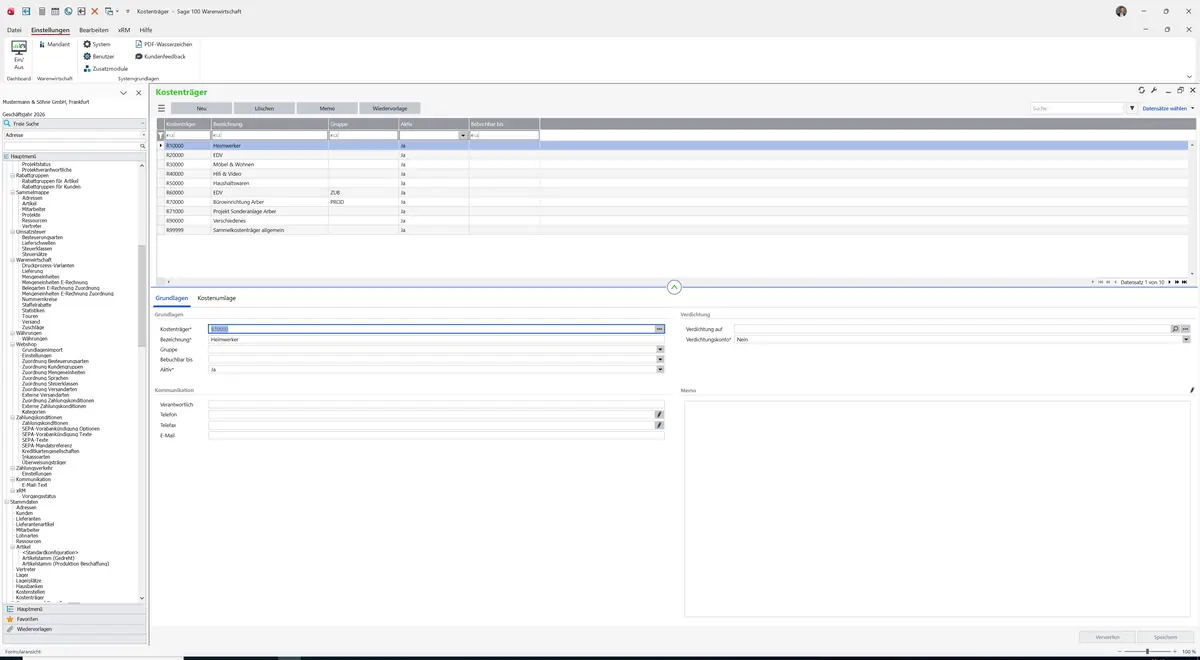Open the Gruppe dropdown
Image resolution: width=1200 pixels, height=660 pixels.
tap(660, 350)
